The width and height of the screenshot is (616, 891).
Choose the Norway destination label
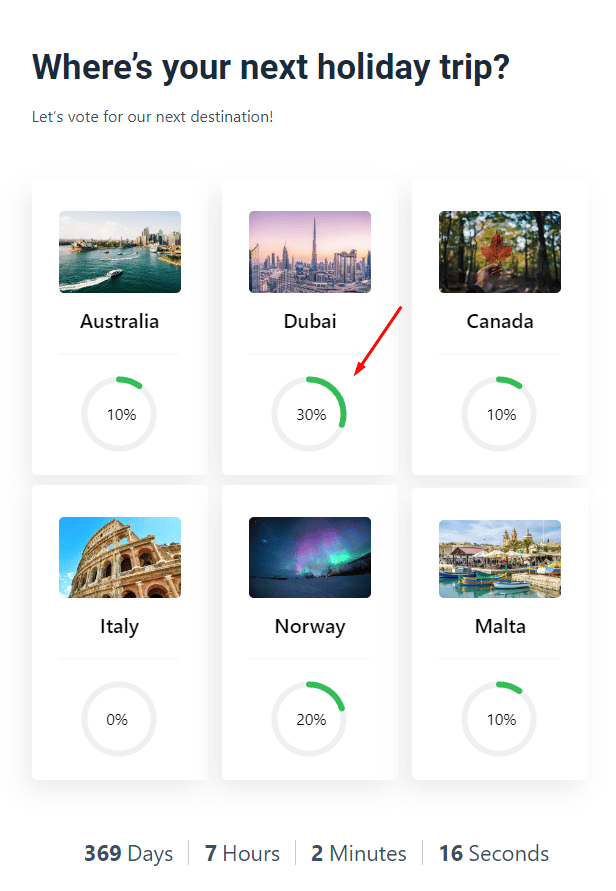310,627
